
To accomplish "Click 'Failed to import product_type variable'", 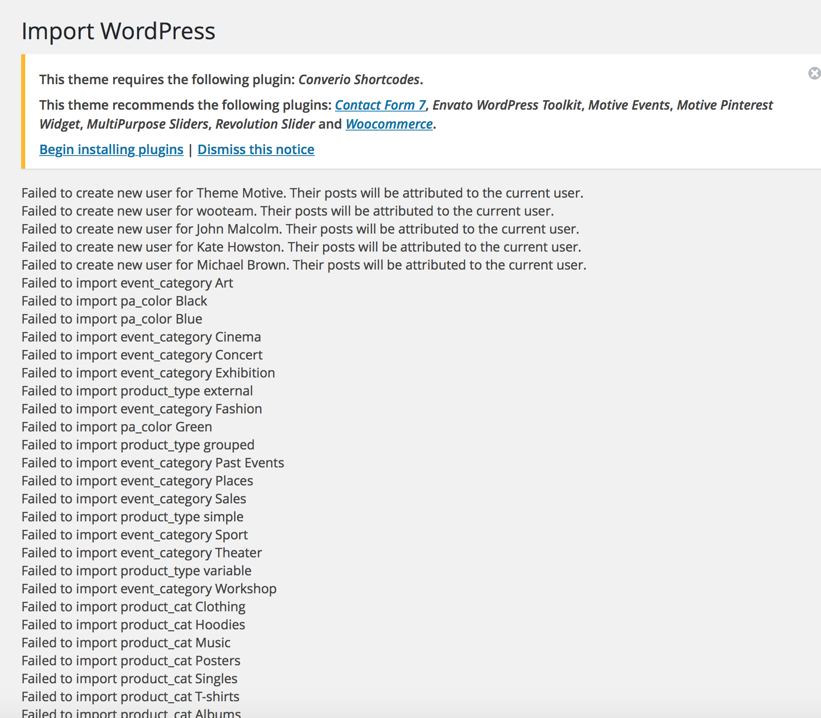I will click(x=136, y=571).
